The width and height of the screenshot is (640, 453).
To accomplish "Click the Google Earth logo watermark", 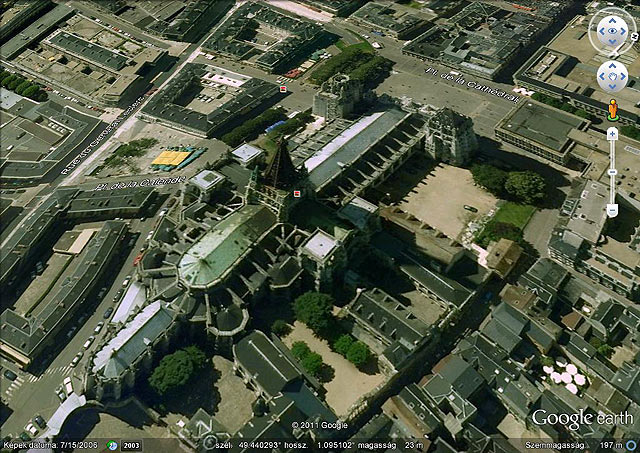I will (x=583, y=420).
